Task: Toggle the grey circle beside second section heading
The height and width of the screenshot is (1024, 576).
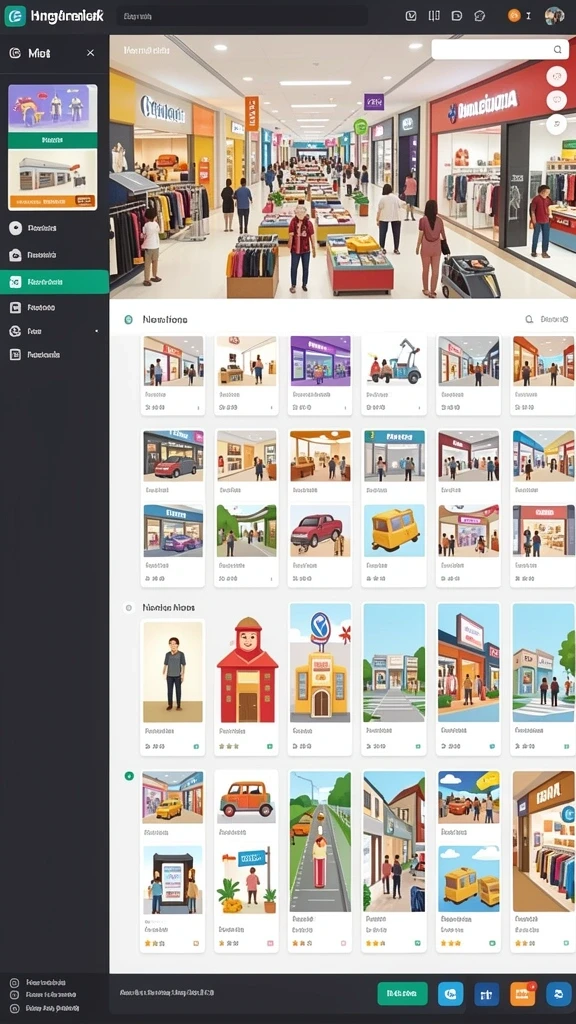Action: tap(129, 607)
